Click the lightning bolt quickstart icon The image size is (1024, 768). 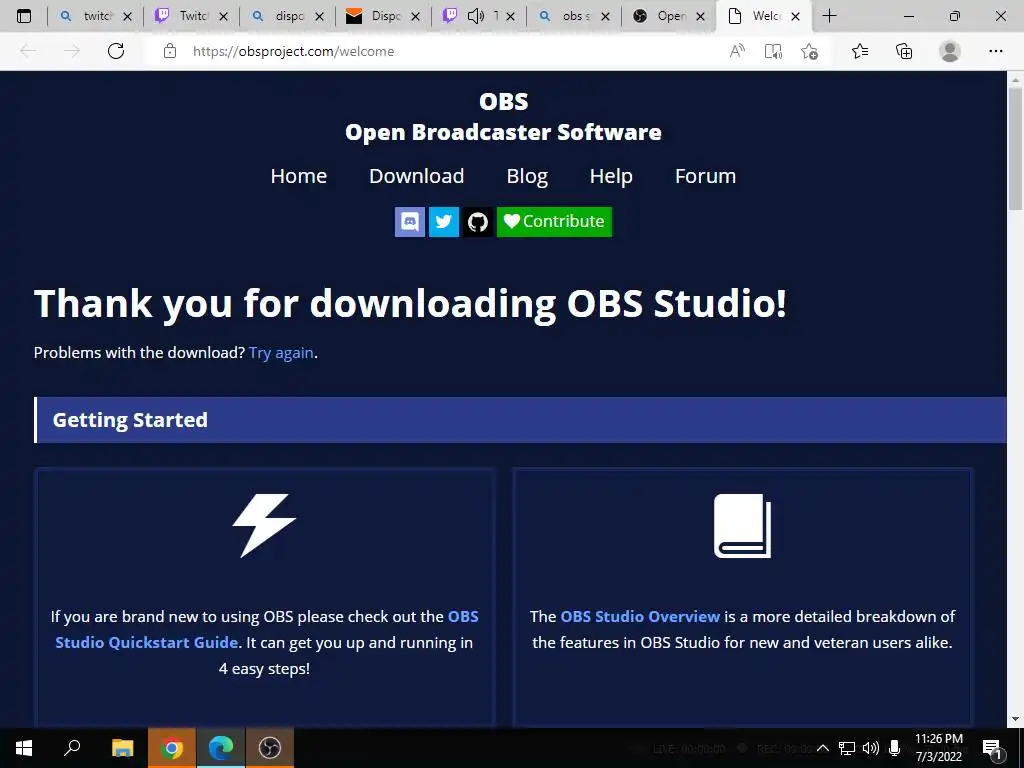(x=264, y=526)
